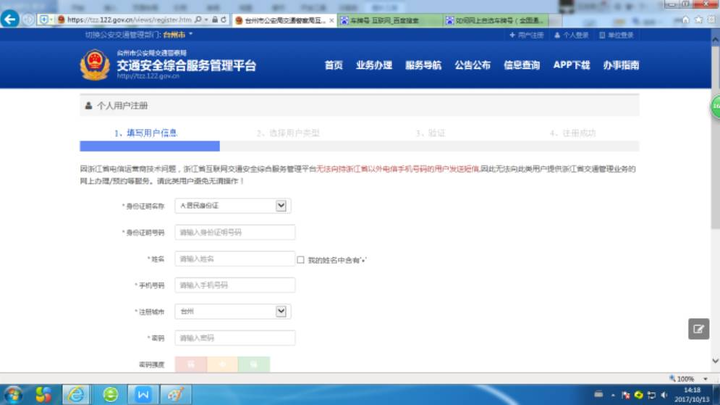Switch to the 如何网上自选车牌号 tab
This screenshot has width=720, height=405.
pyautogui.click(x=496, y=21)
